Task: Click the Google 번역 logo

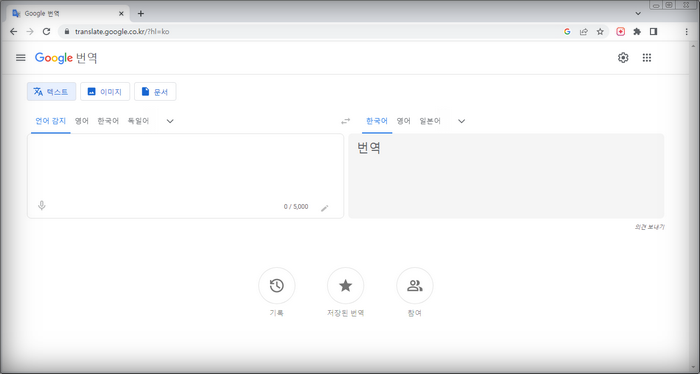Action: point(66,58)
